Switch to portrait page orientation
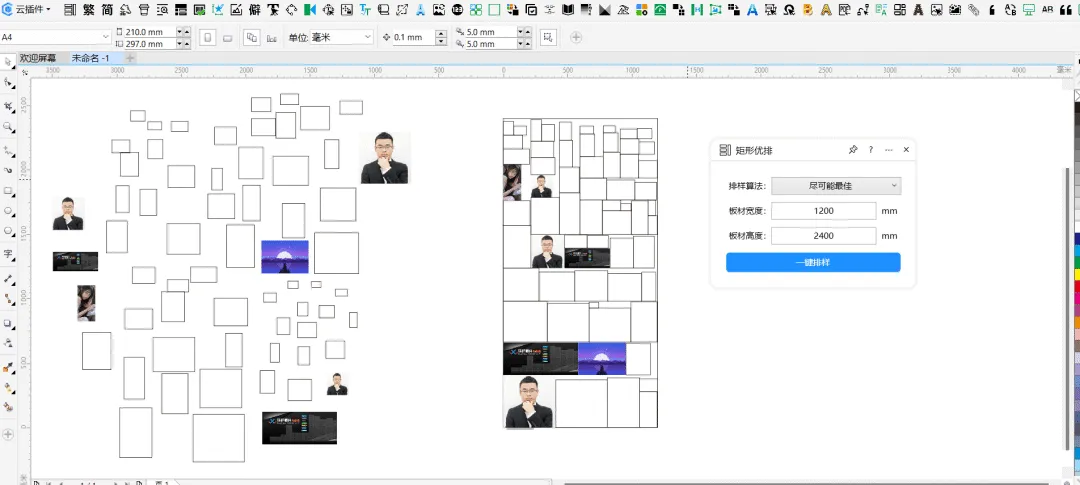This screenshot has width=1080, height=485. [x=209, y=37]
